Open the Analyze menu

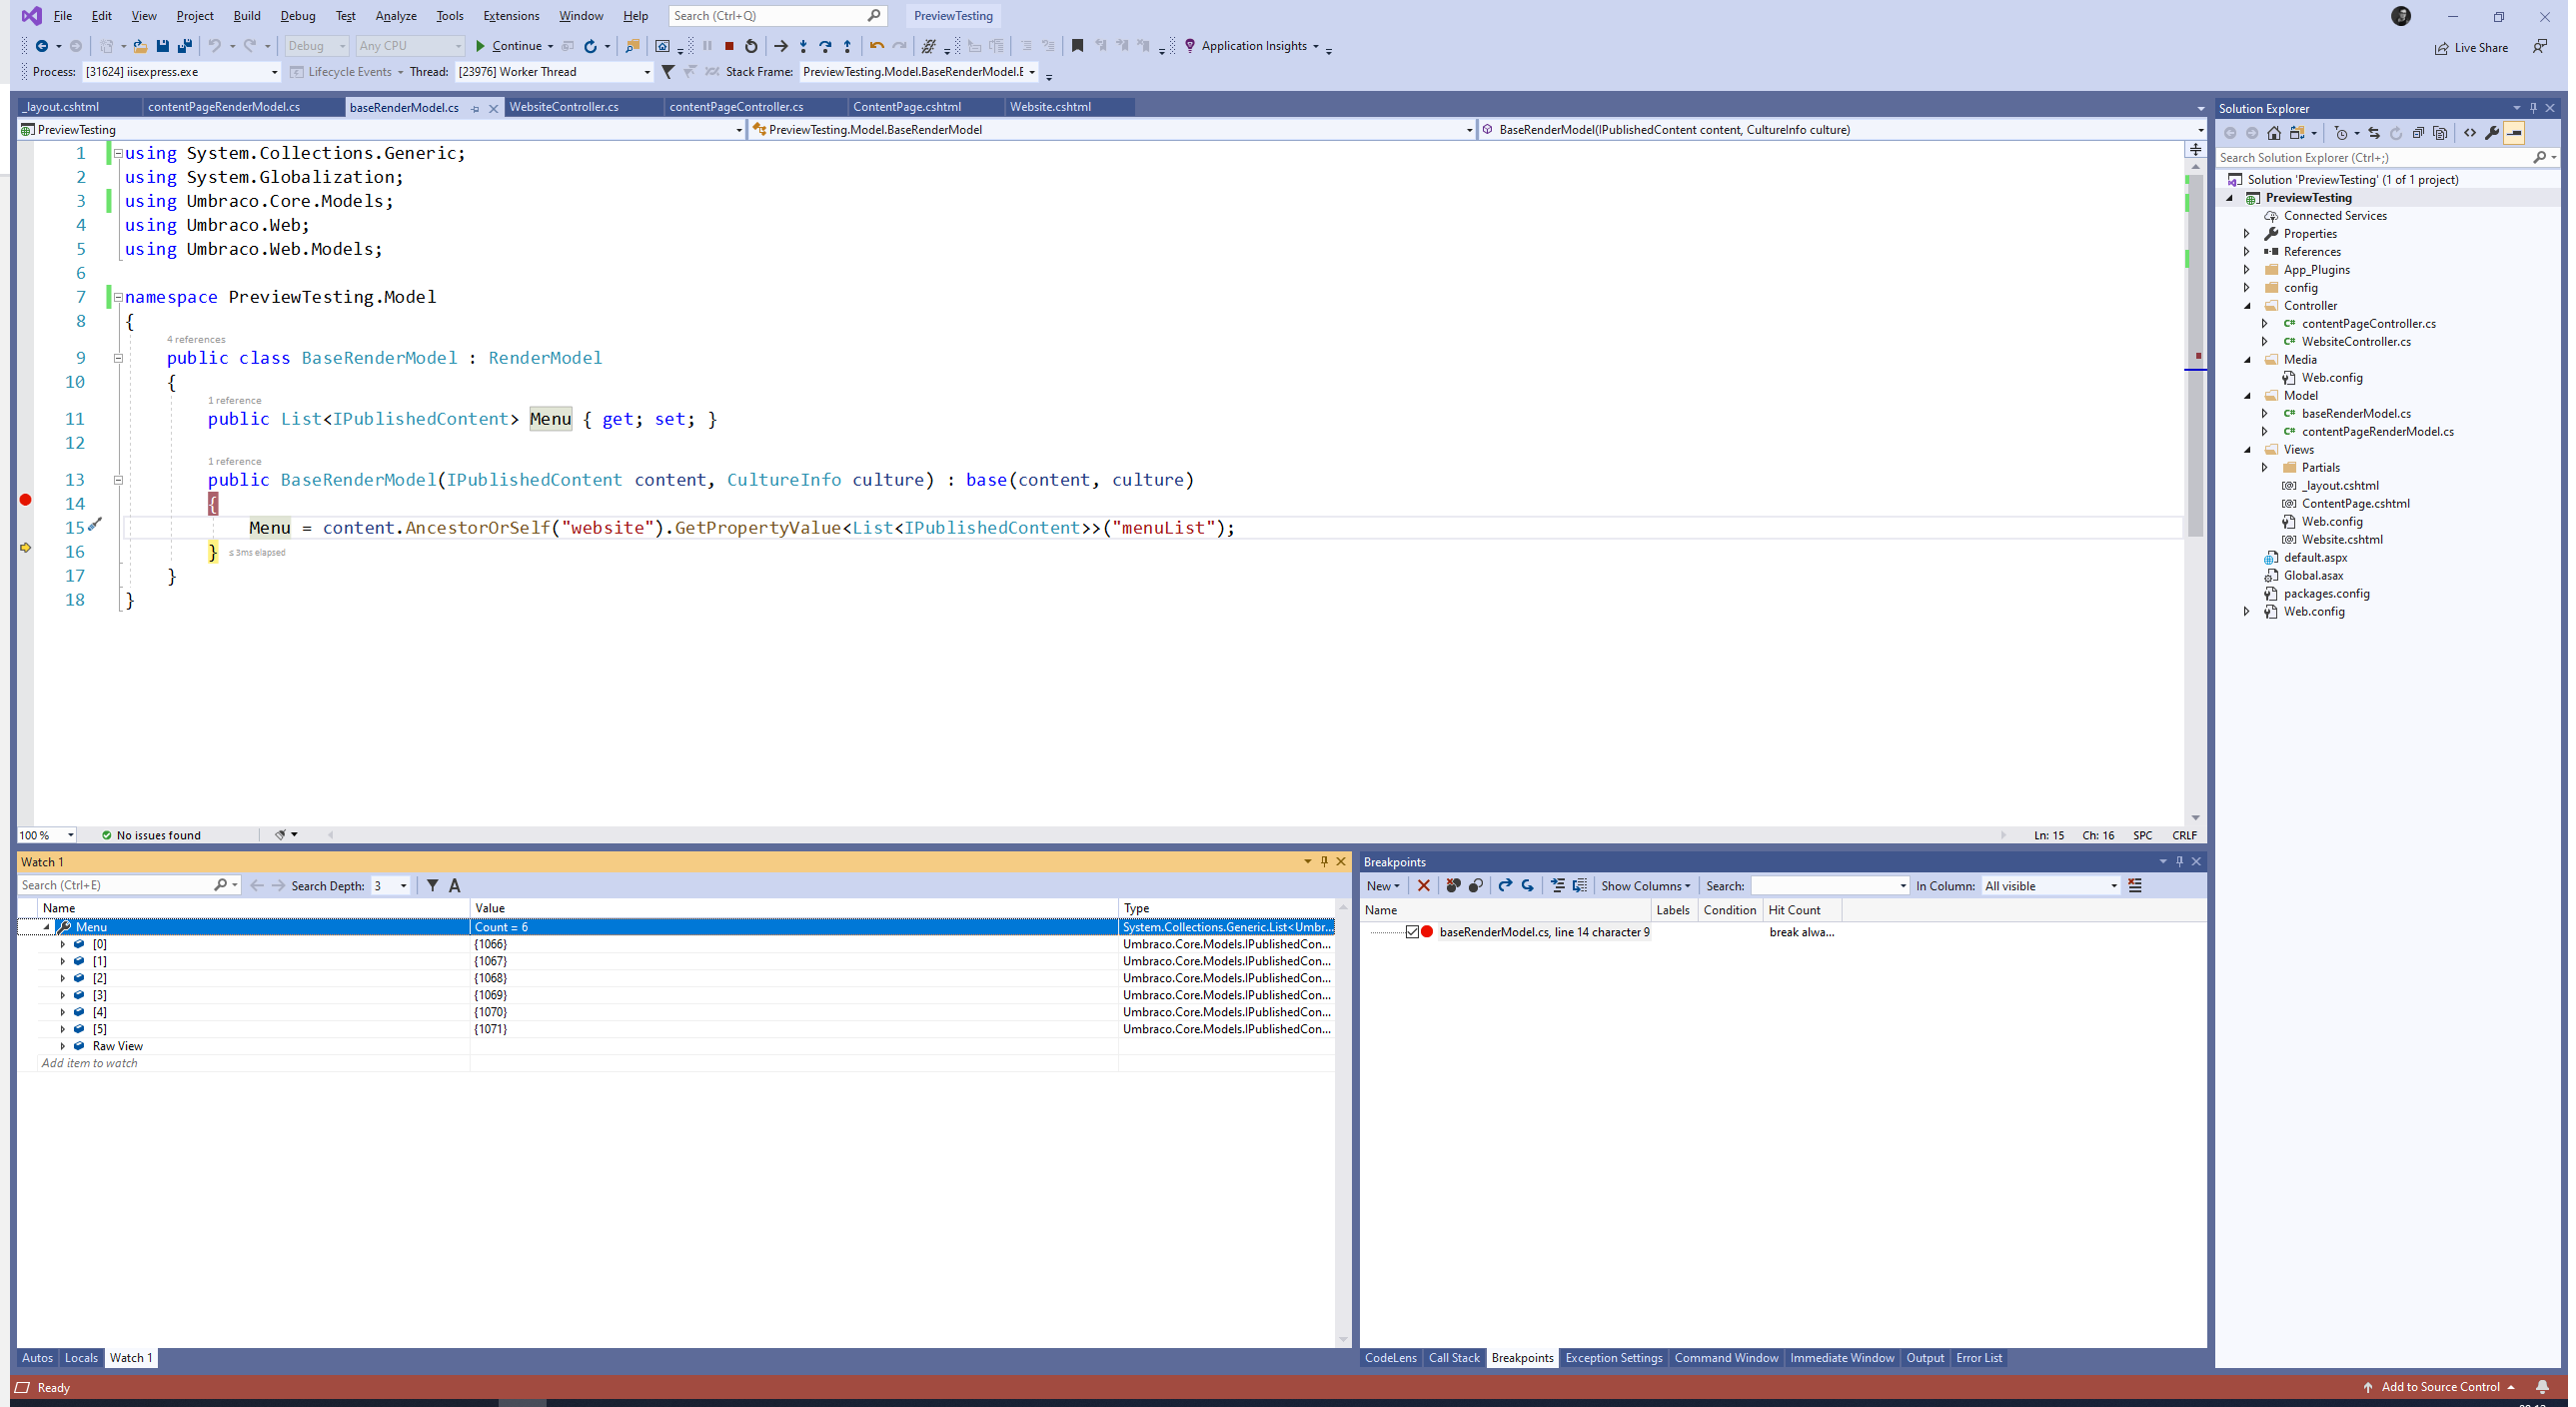pyautogui.click(x=396, y=16)
